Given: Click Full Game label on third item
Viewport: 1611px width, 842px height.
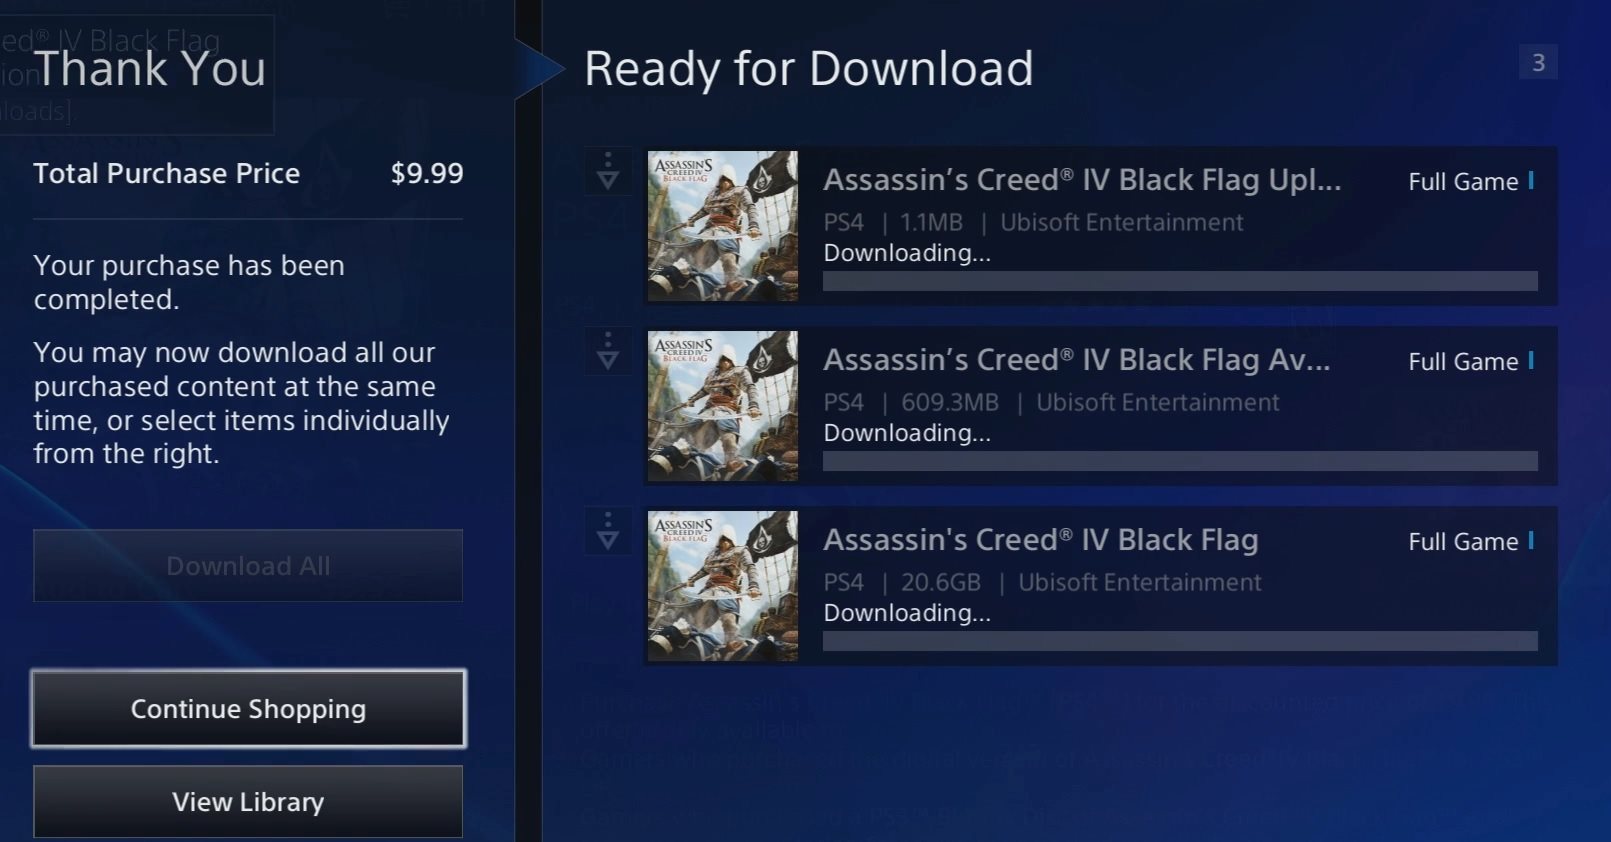Looking at the screenshot, I should 1463,542.
